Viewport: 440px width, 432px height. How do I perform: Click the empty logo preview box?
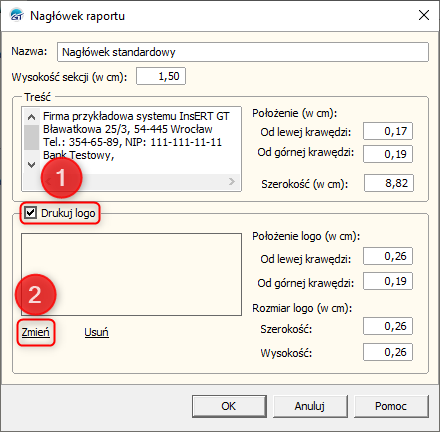click(x=131, y=274)
